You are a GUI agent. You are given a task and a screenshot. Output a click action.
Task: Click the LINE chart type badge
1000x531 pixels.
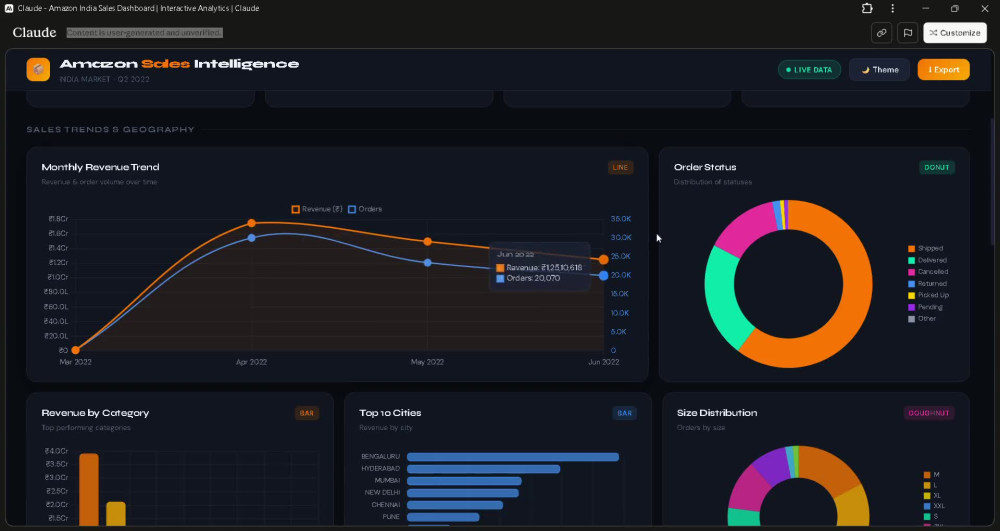pos(621,168)
